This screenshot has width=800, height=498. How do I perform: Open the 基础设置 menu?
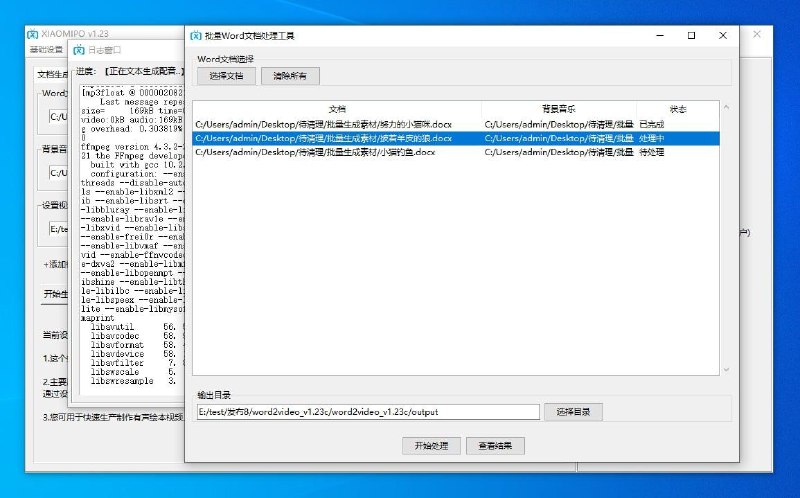pyautogui.click(x=45, y=49)
